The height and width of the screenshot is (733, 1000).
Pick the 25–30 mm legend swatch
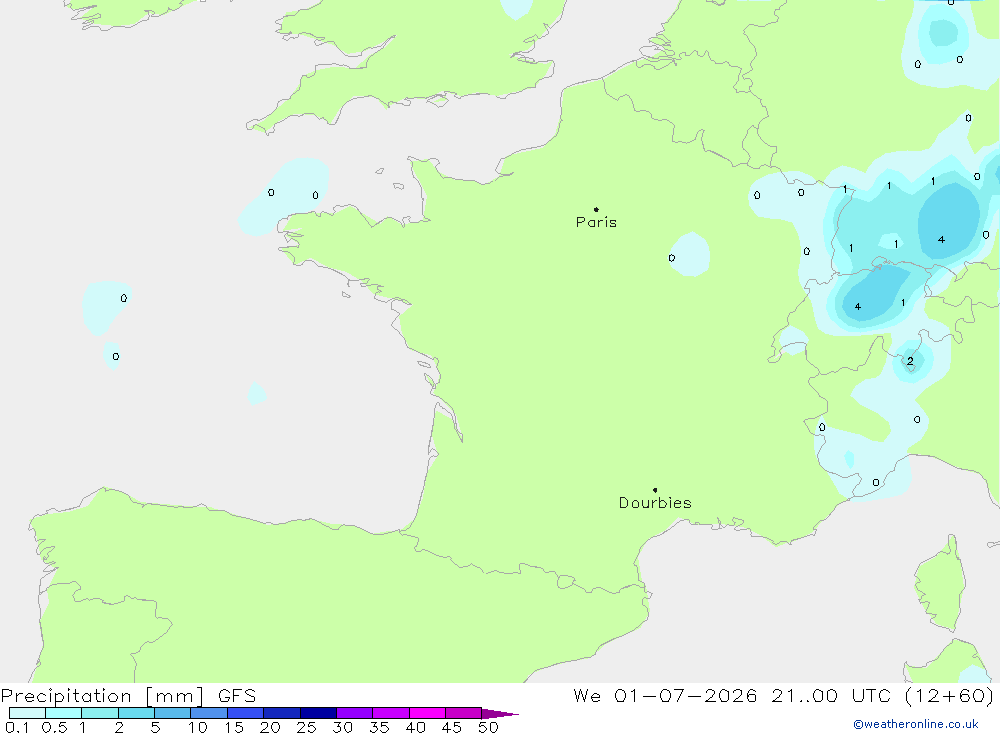[318, 713]
